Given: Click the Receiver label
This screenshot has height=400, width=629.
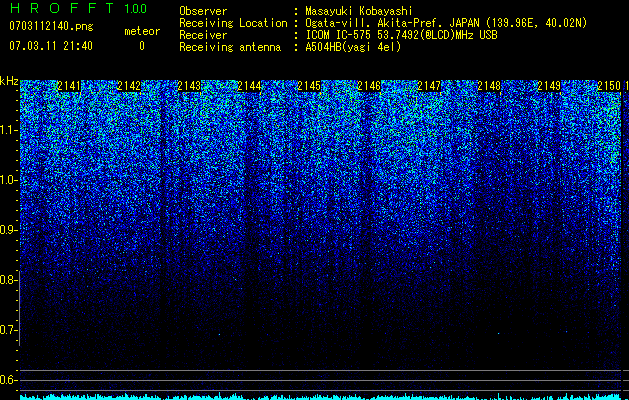Looking at the screenshot, I should [x=203, y=35].
